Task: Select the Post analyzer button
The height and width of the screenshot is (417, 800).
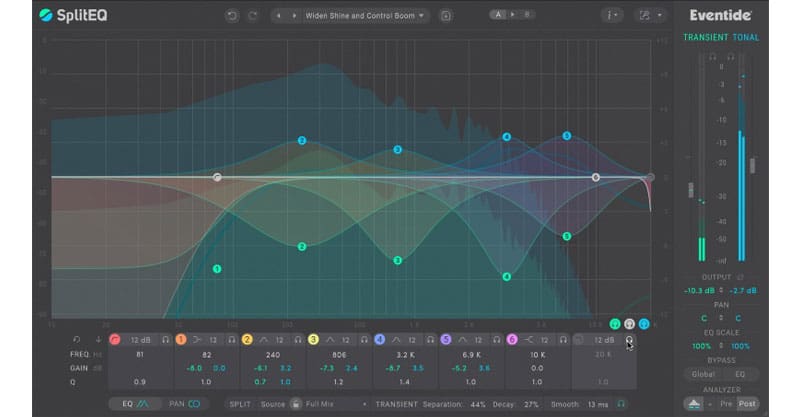Action: coord(747,404)
